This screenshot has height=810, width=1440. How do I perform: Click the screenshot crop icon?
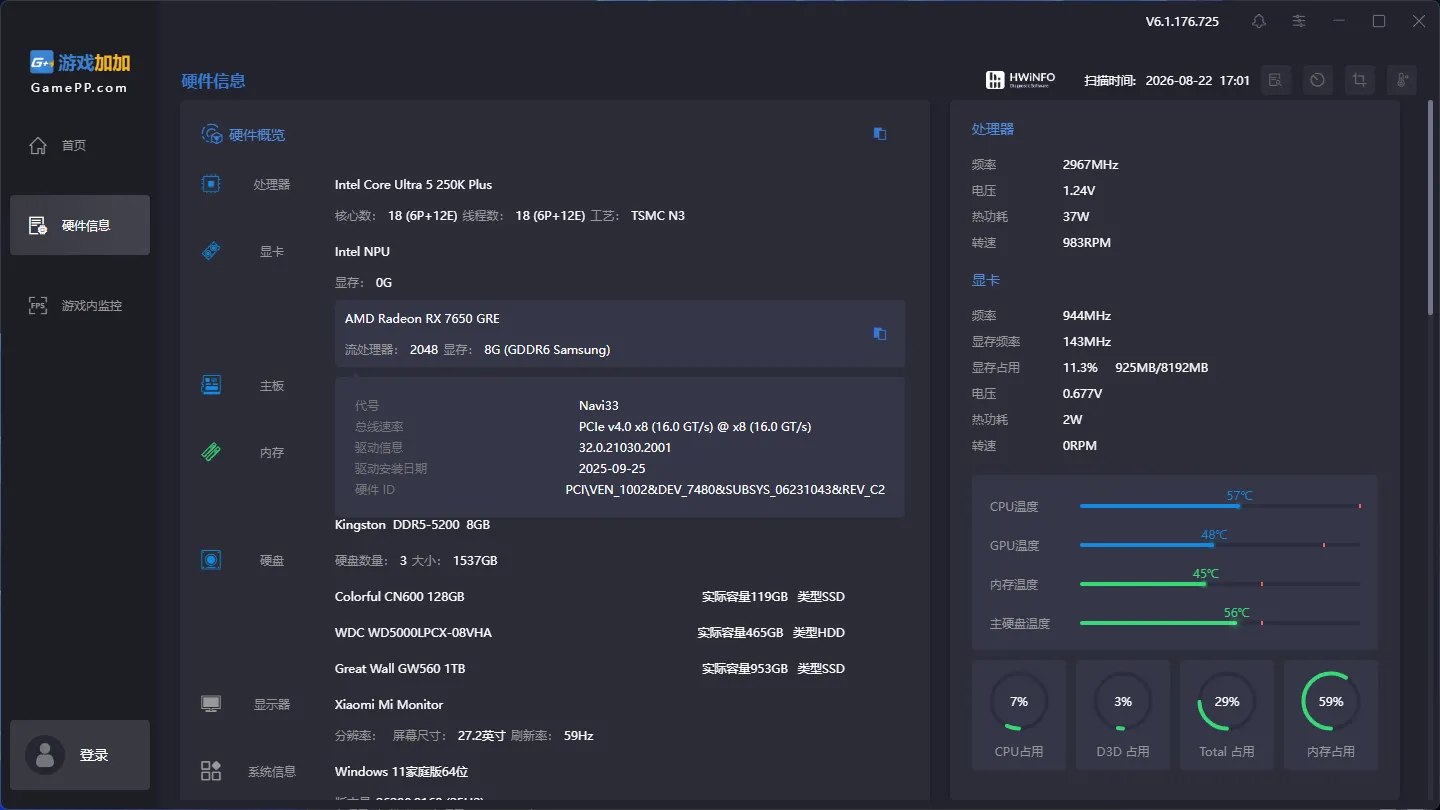point(1359,80)
